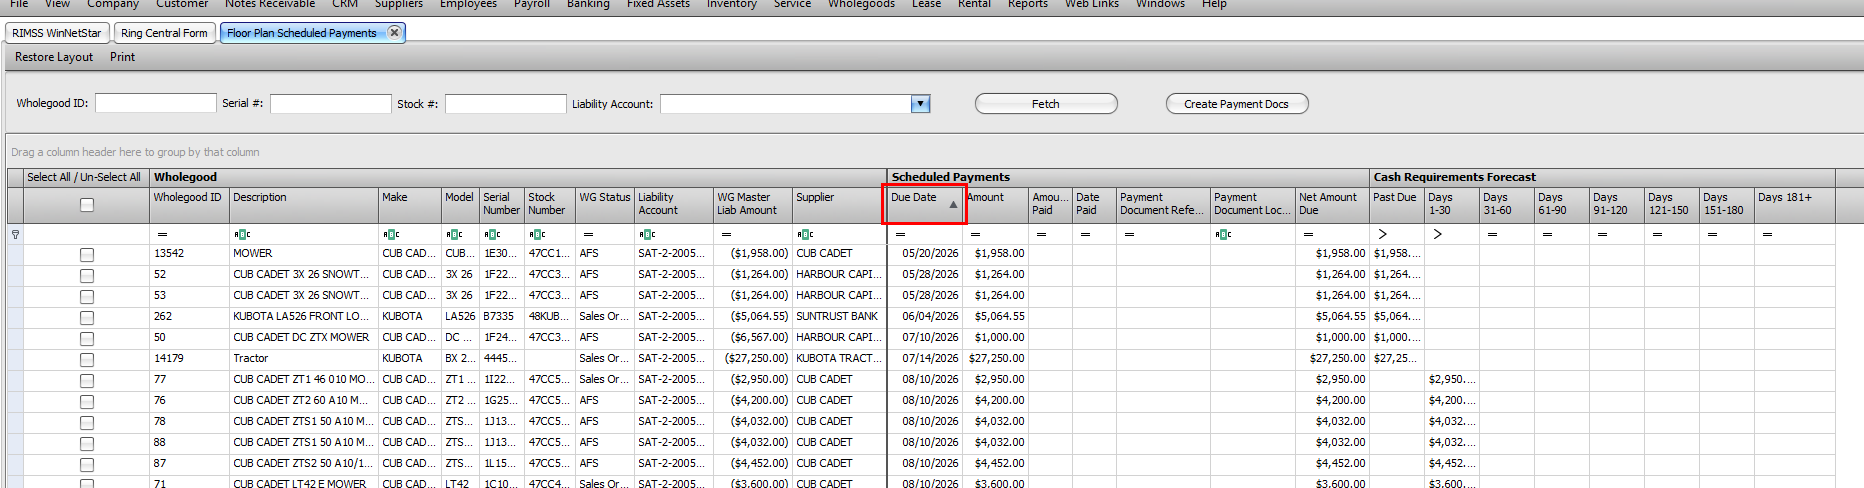Image resolution: width=1864 pixels, height=488 pixels.
Task: Focus the Stock # input field
Action: (506, 103)
